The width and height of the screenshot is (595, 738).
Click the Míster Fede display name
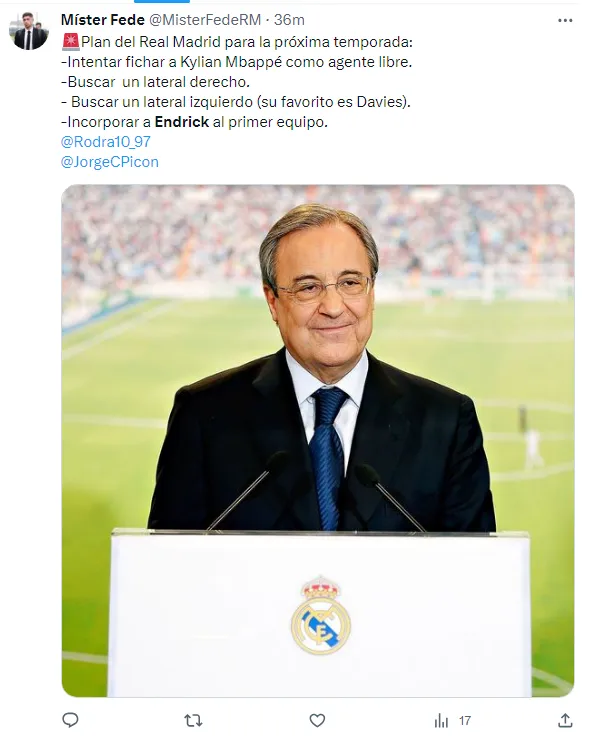(103, 20)
